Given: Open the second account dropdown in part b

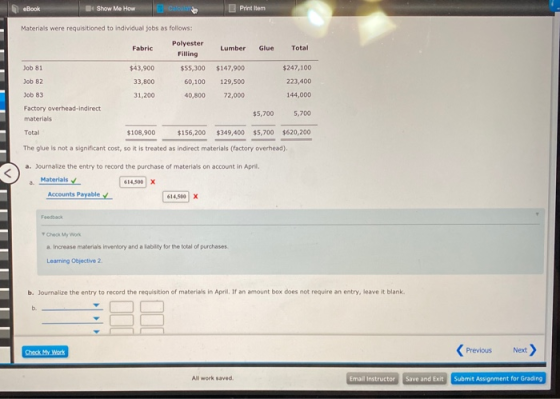Looking at the screenshot, I should coord(72,319).
